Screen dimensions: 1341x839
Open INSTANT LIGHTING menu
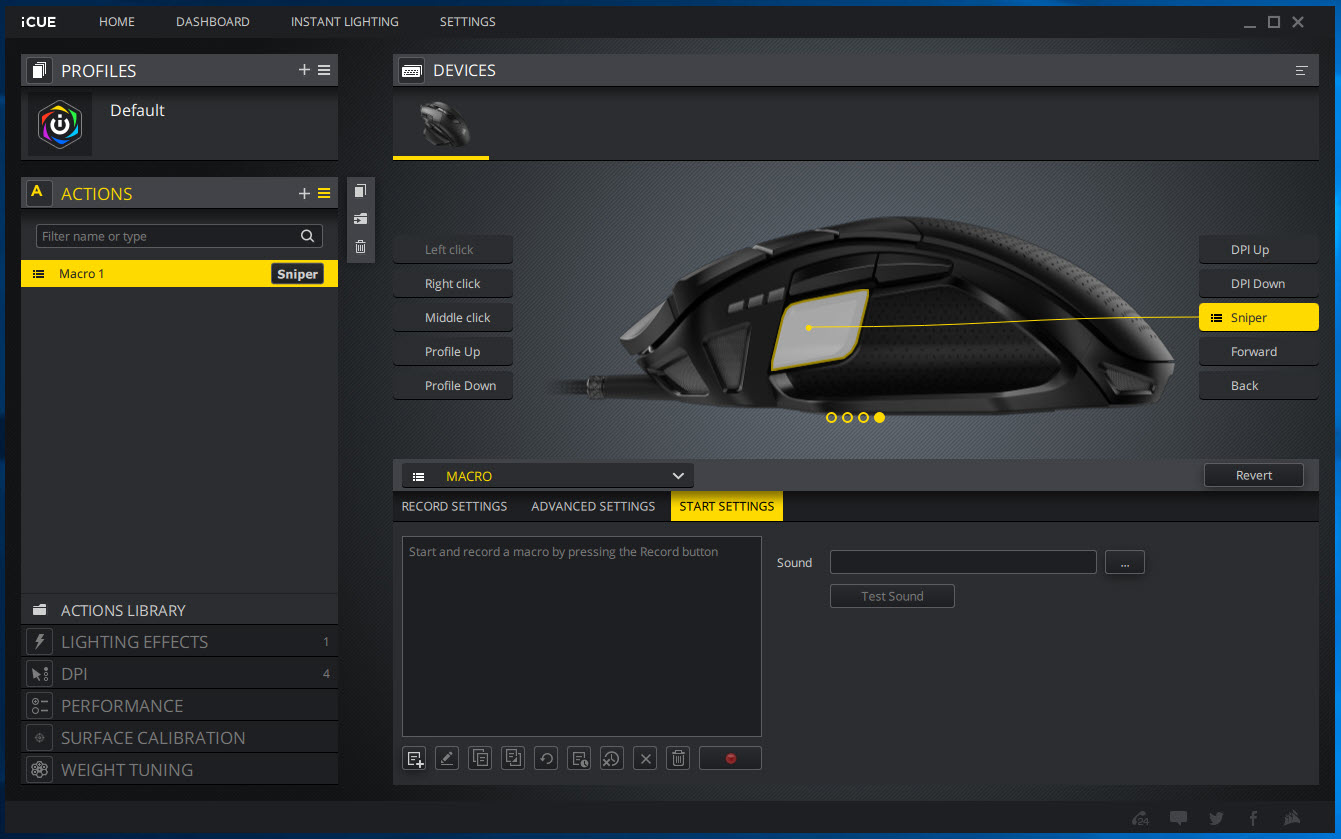point(345,22)
